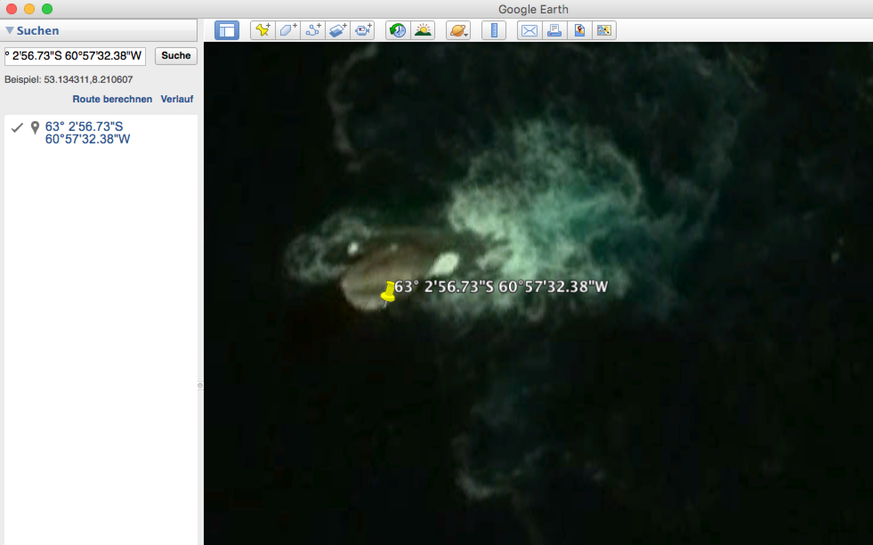Add a placemark with the pushpin tool
873x545 pixels.
pos(262,30)
